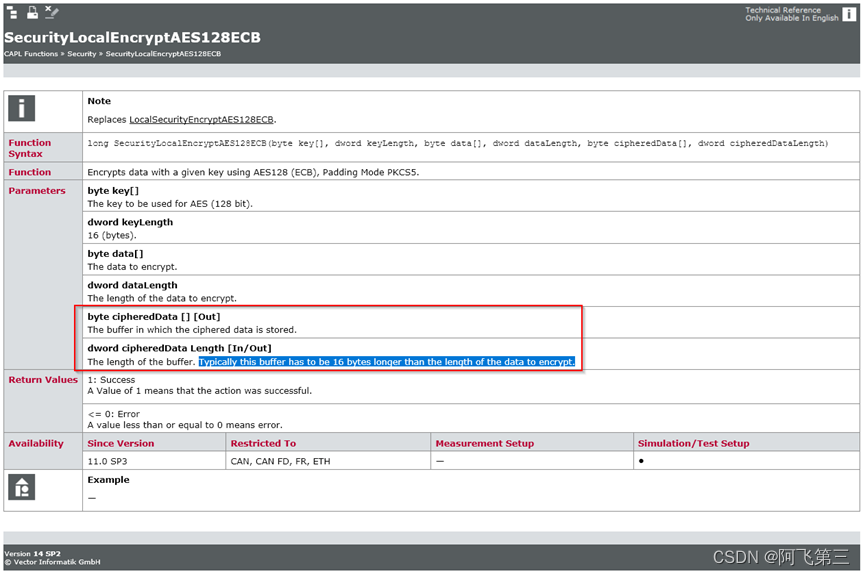The height and width of the screenshot is (576, 865).
Task: Click the Availability row label
Action: point(36,443)
